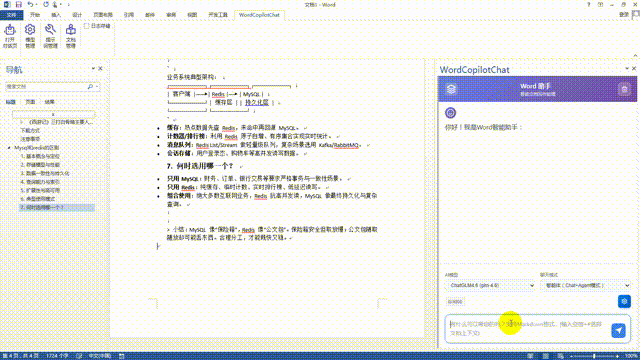Expand the 《西游记》 heading in navigation tree
Viewport: 640px width, 360px height.
22,122
